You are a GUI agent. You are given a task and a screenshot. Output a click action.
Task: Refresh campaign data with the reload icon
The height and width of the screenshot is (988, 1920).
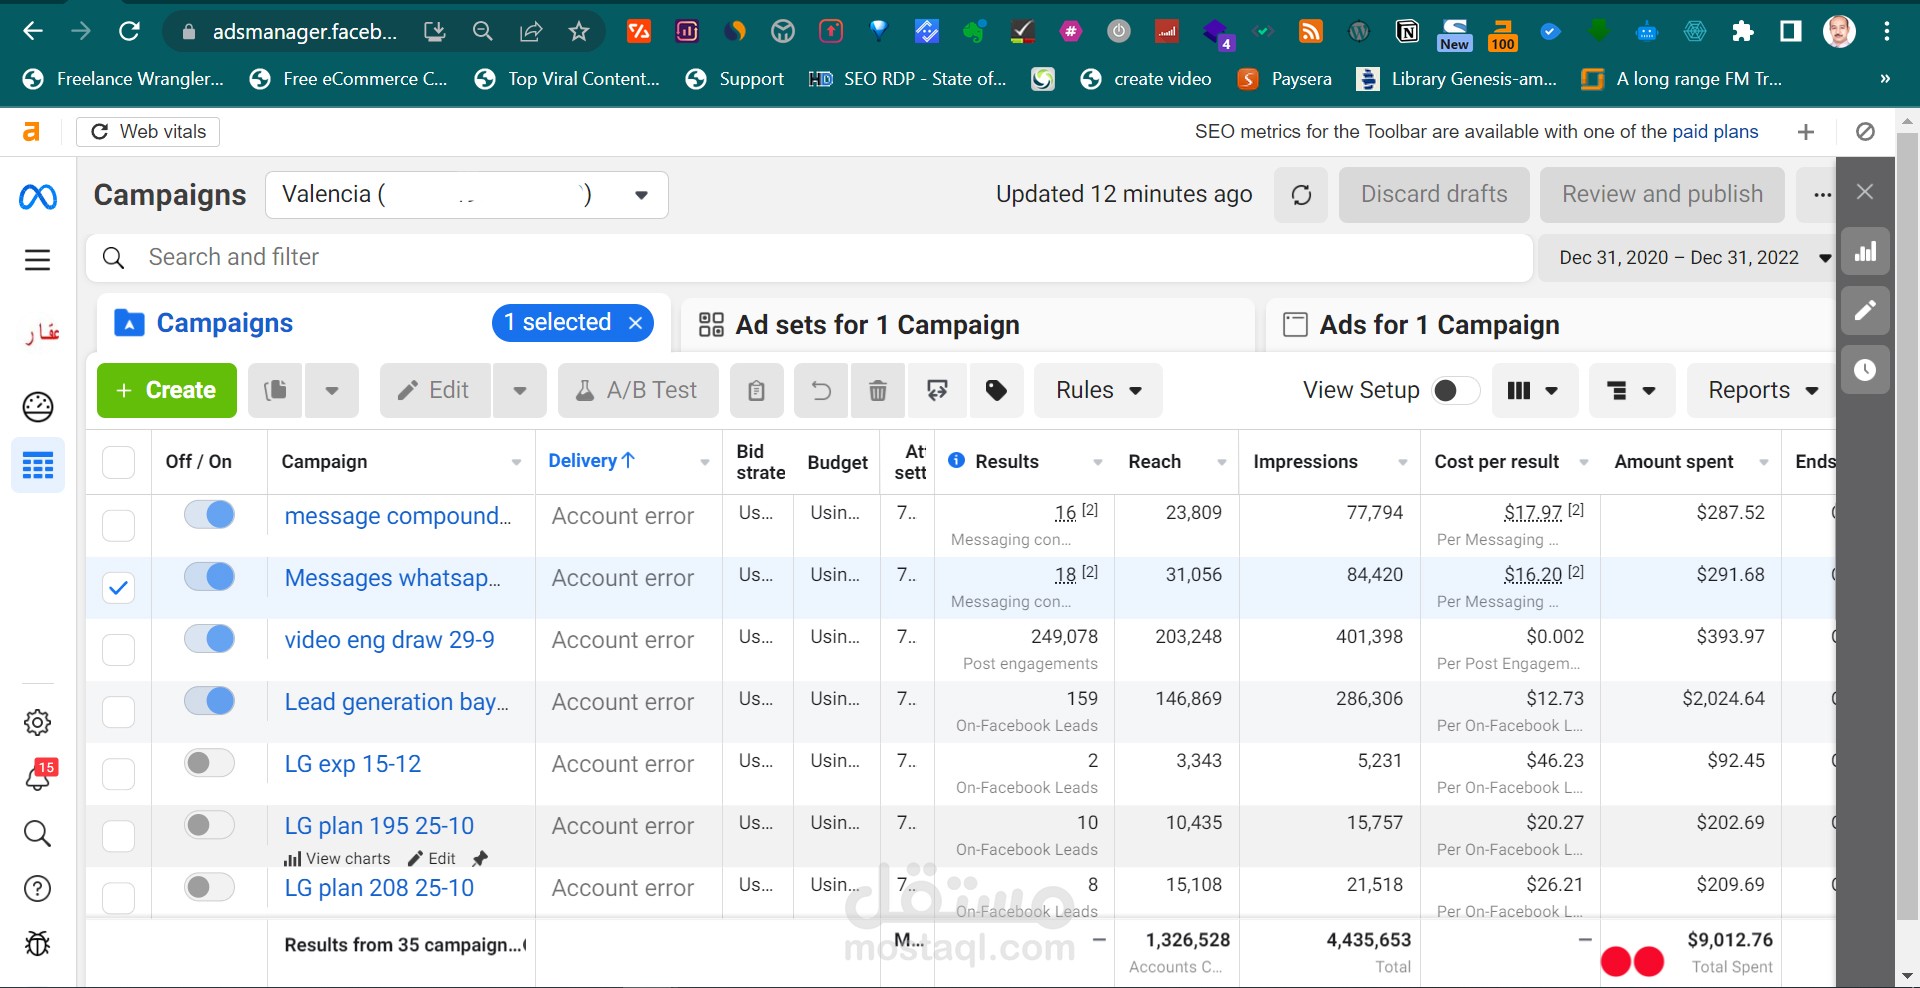pyautogui.click(x=1301, y=195)
